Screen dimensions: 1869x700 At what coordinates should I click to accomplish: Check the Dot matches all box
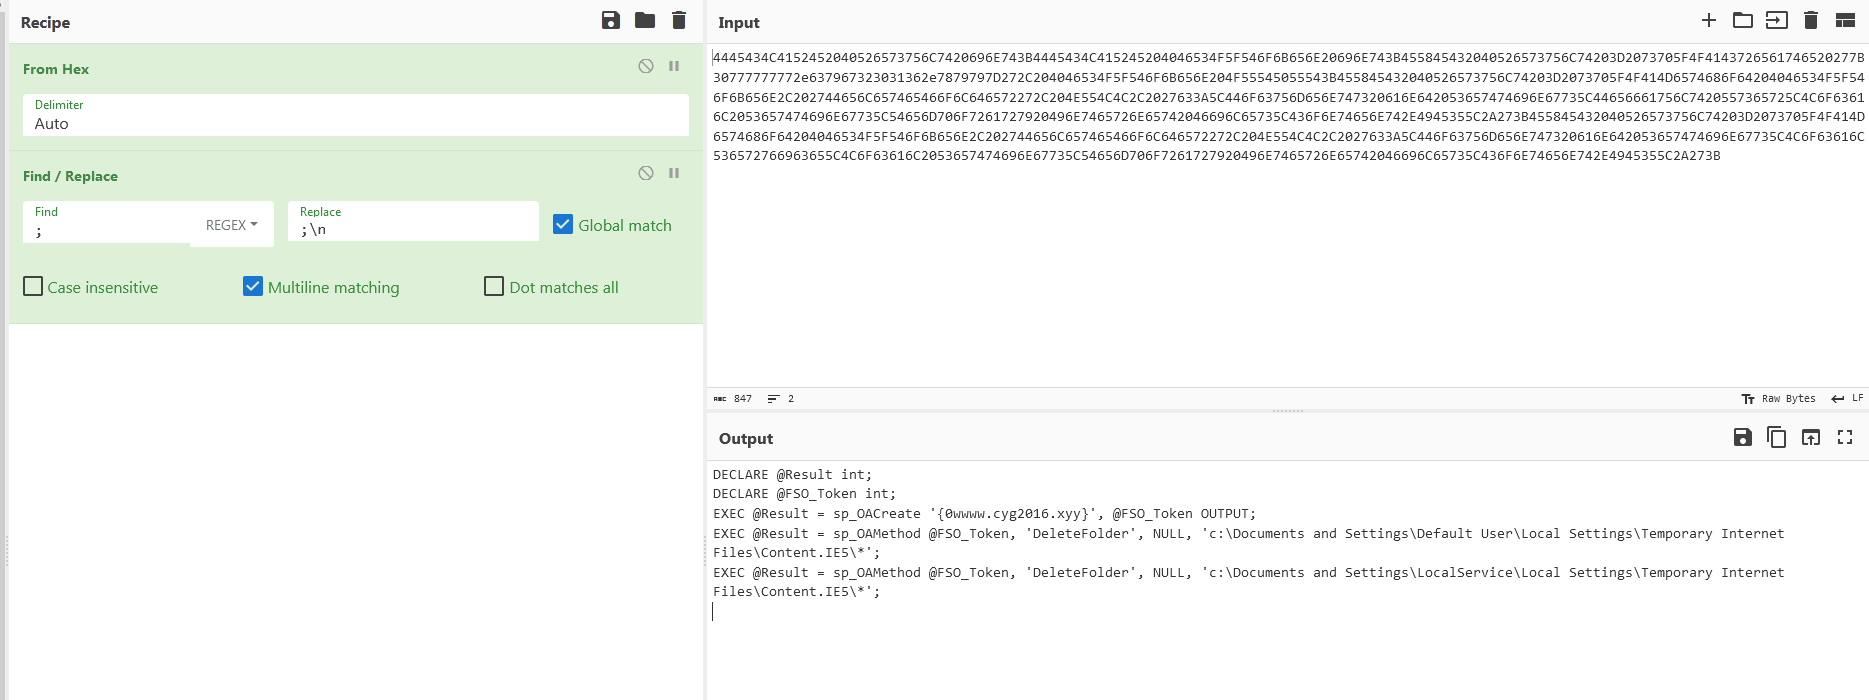pos(494,287)
